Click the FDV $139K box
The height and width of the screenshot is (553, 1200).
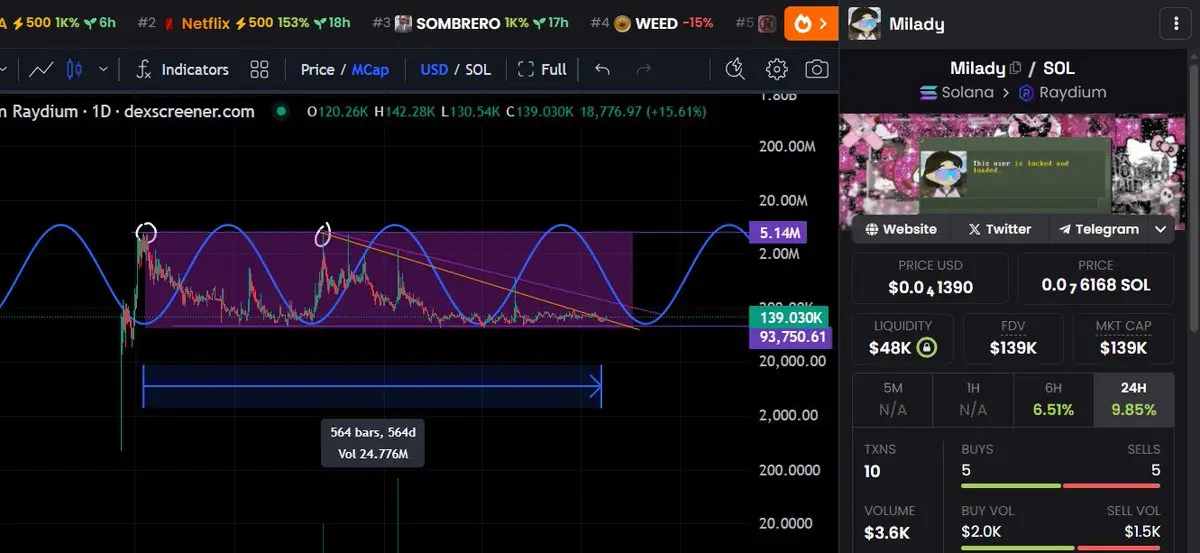1013,339
